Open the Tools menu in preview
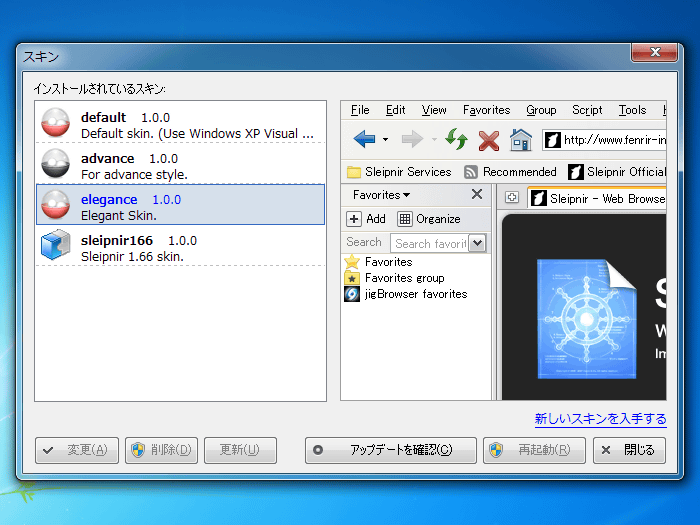This screenshot has width=700, height=525. point(632,110)
